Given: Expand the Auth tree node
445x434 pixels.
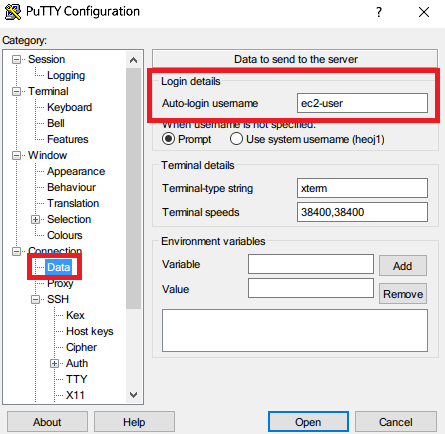Looking at the screenshot, I should coord(54,363).
